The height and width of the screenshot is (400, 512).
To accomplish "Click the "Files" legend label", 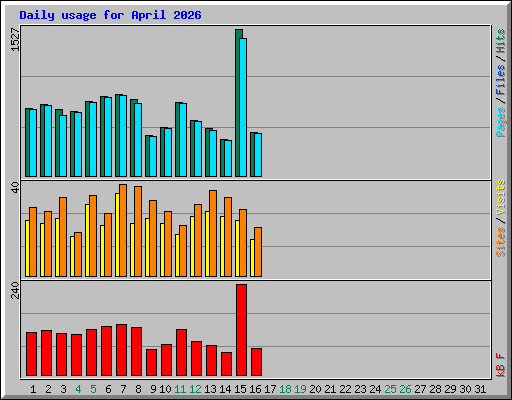I will tap(500, 80).
